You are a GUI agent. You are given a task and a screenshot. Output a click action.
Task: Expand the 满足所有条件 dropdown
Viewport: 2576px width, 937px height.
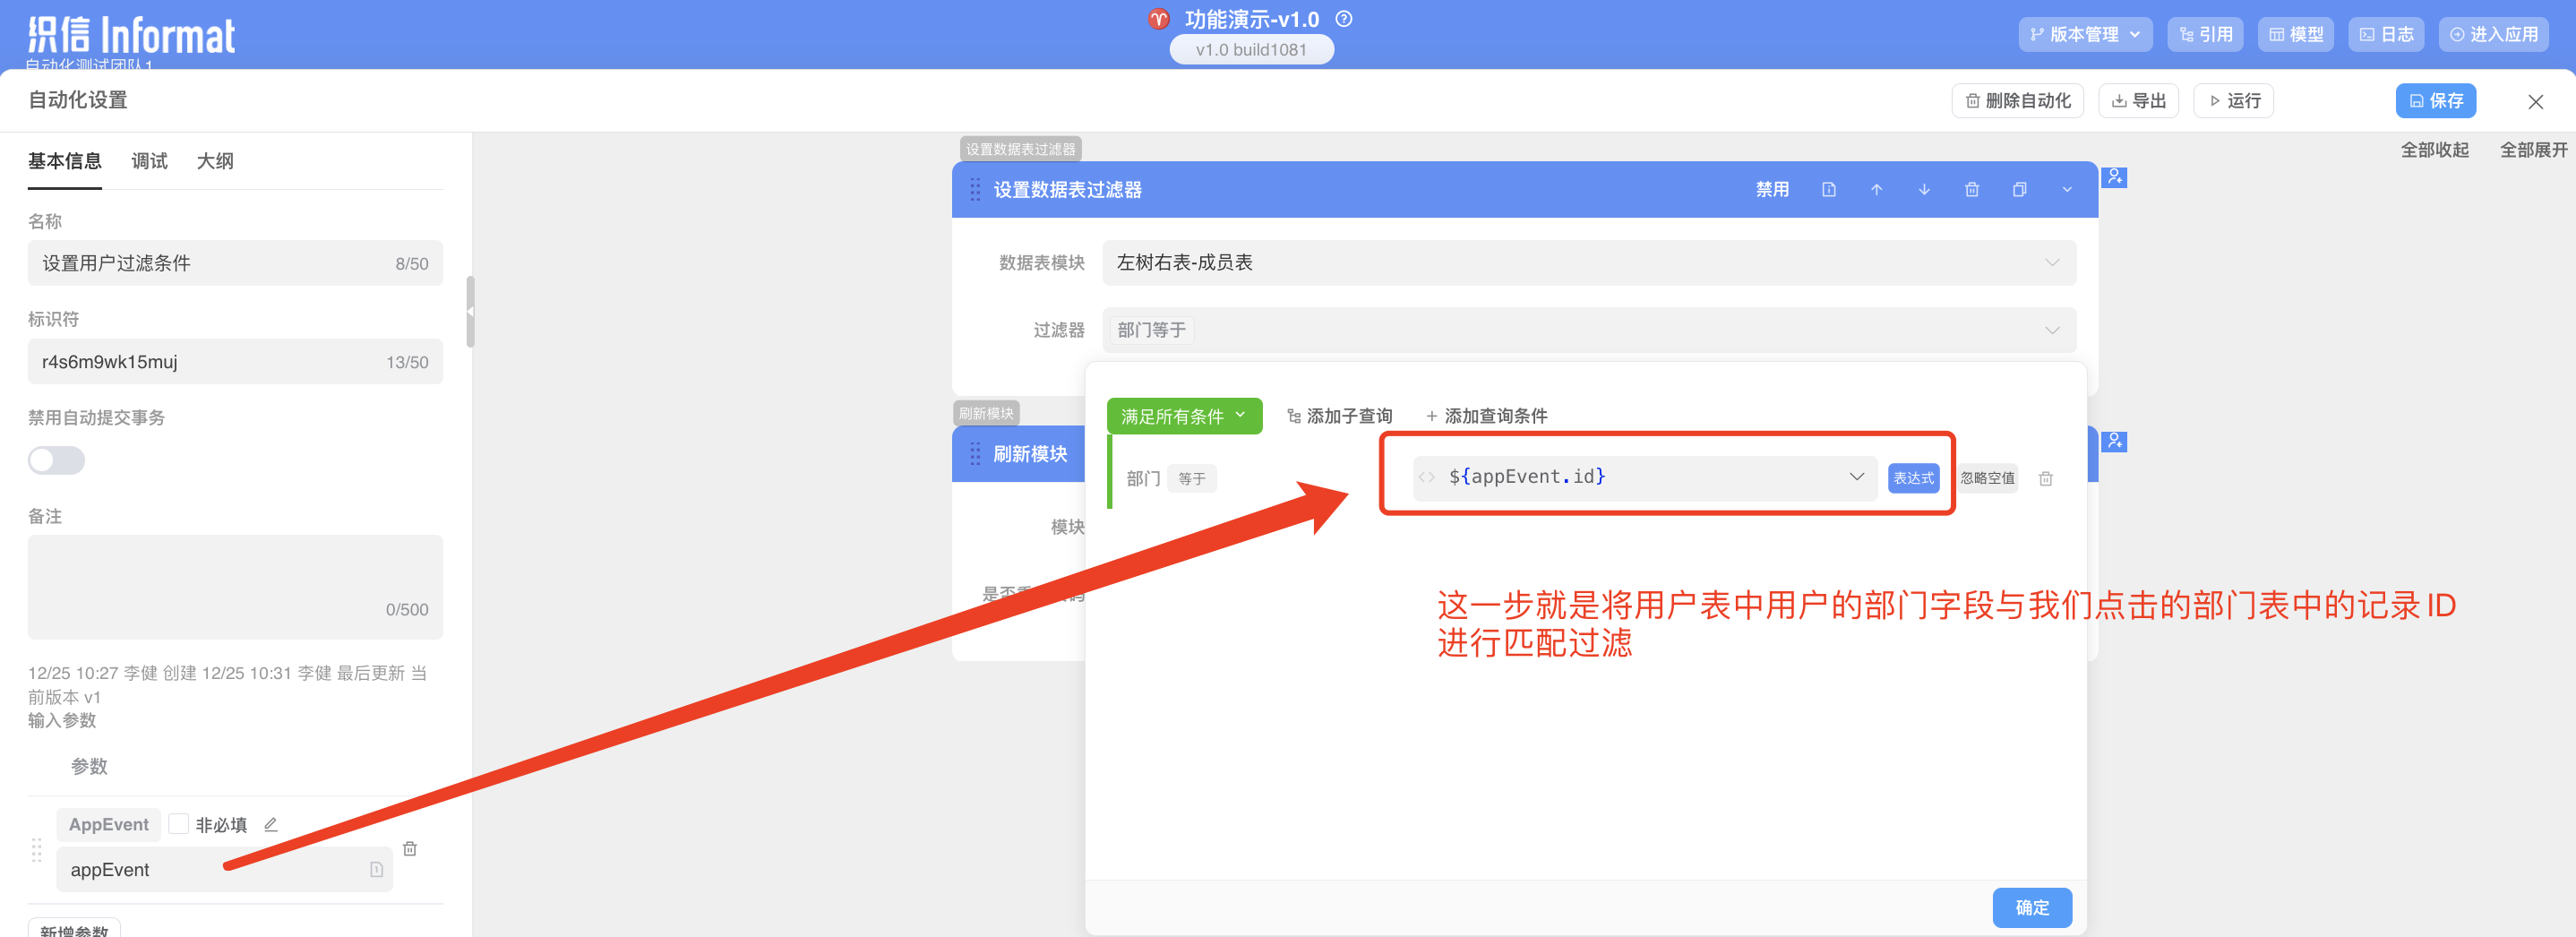1183,416
